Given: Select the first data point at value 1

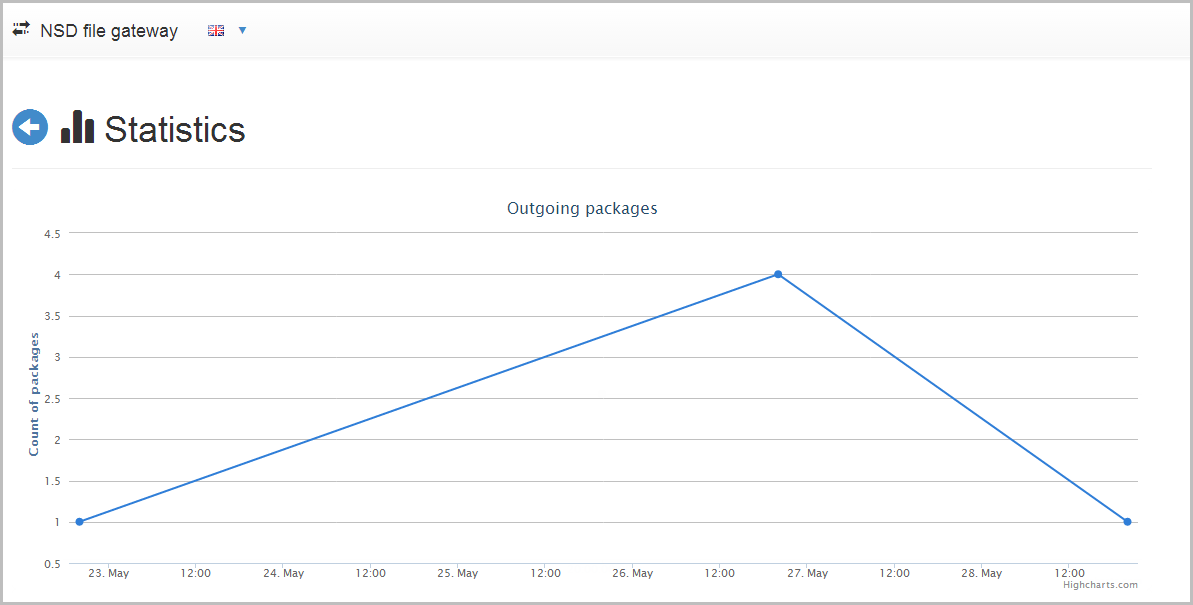Looking at the screenshot, I should (x=79, y=522).
